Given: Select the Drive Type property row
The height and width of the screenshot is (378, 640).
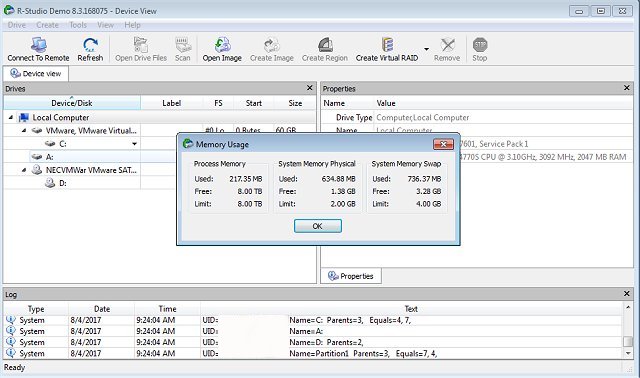Looking at the screenshot, I should [477, 118].
